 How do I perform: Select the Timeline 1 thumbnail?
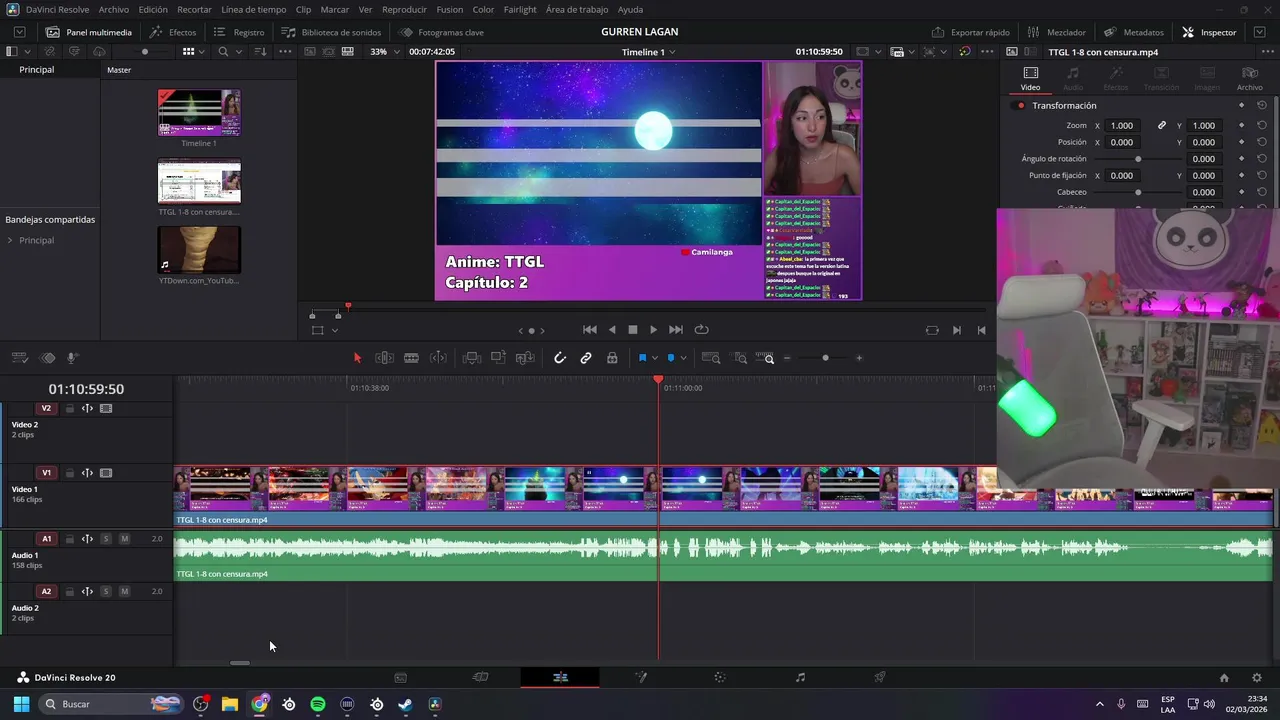[199, 112]
